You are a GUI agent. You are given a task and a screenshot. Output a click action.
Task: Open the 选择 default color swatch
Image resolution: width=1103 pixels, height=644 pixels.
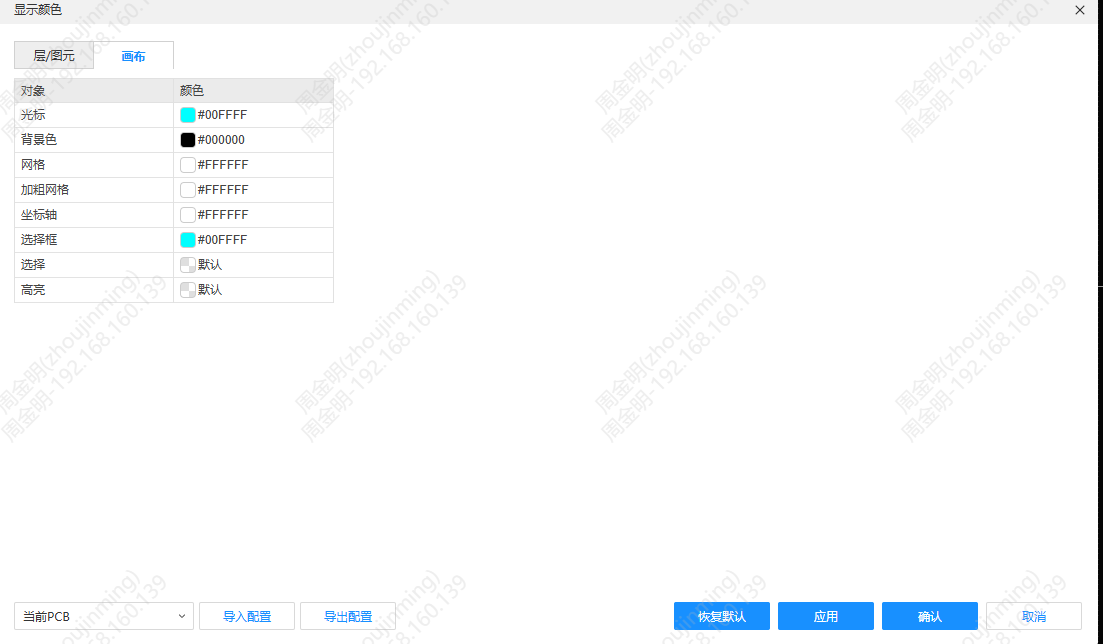point(188,265)
